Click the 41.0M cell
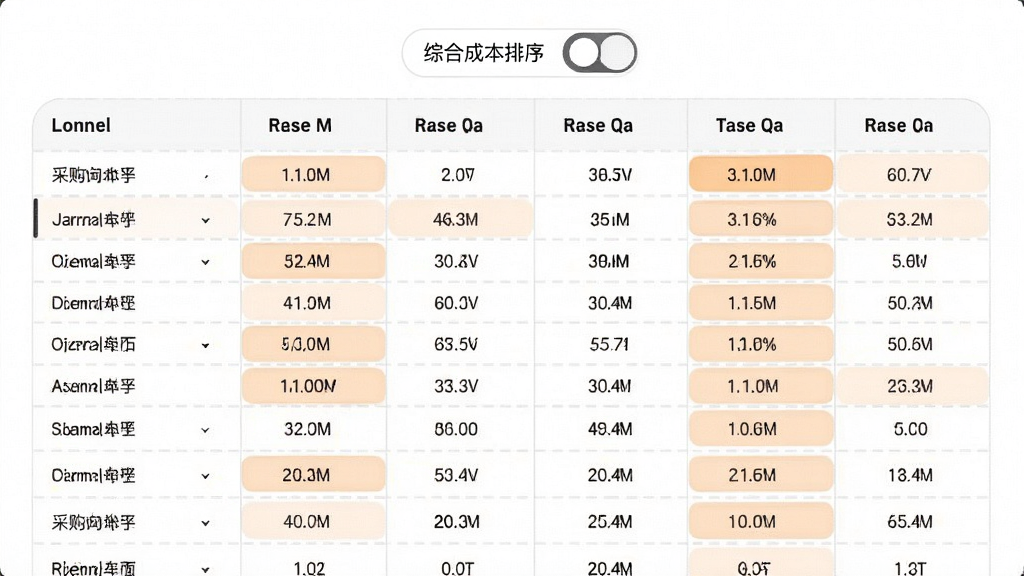Screen dimensions: 1024x576 click(313, 303)
